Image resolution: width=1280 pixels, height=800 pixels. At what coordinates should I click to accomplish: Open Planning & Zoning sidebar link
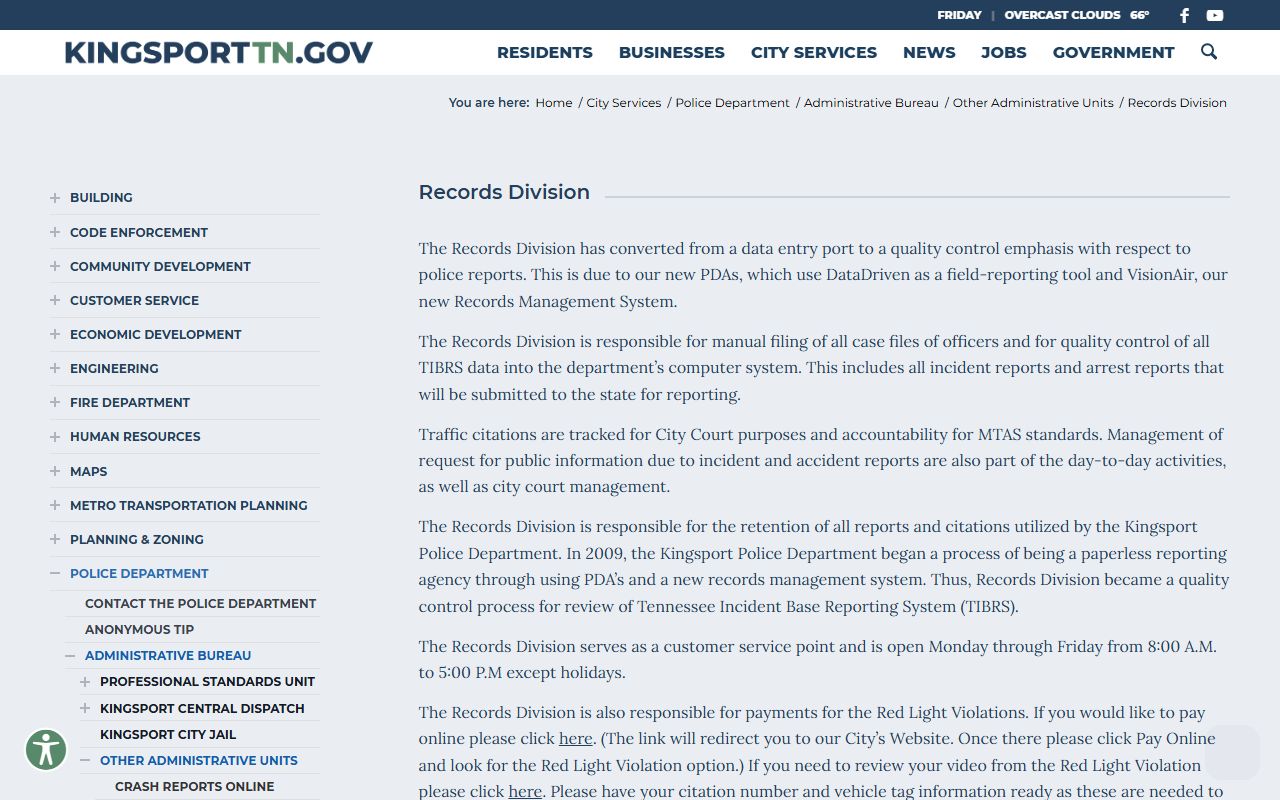tap(137, 539)
